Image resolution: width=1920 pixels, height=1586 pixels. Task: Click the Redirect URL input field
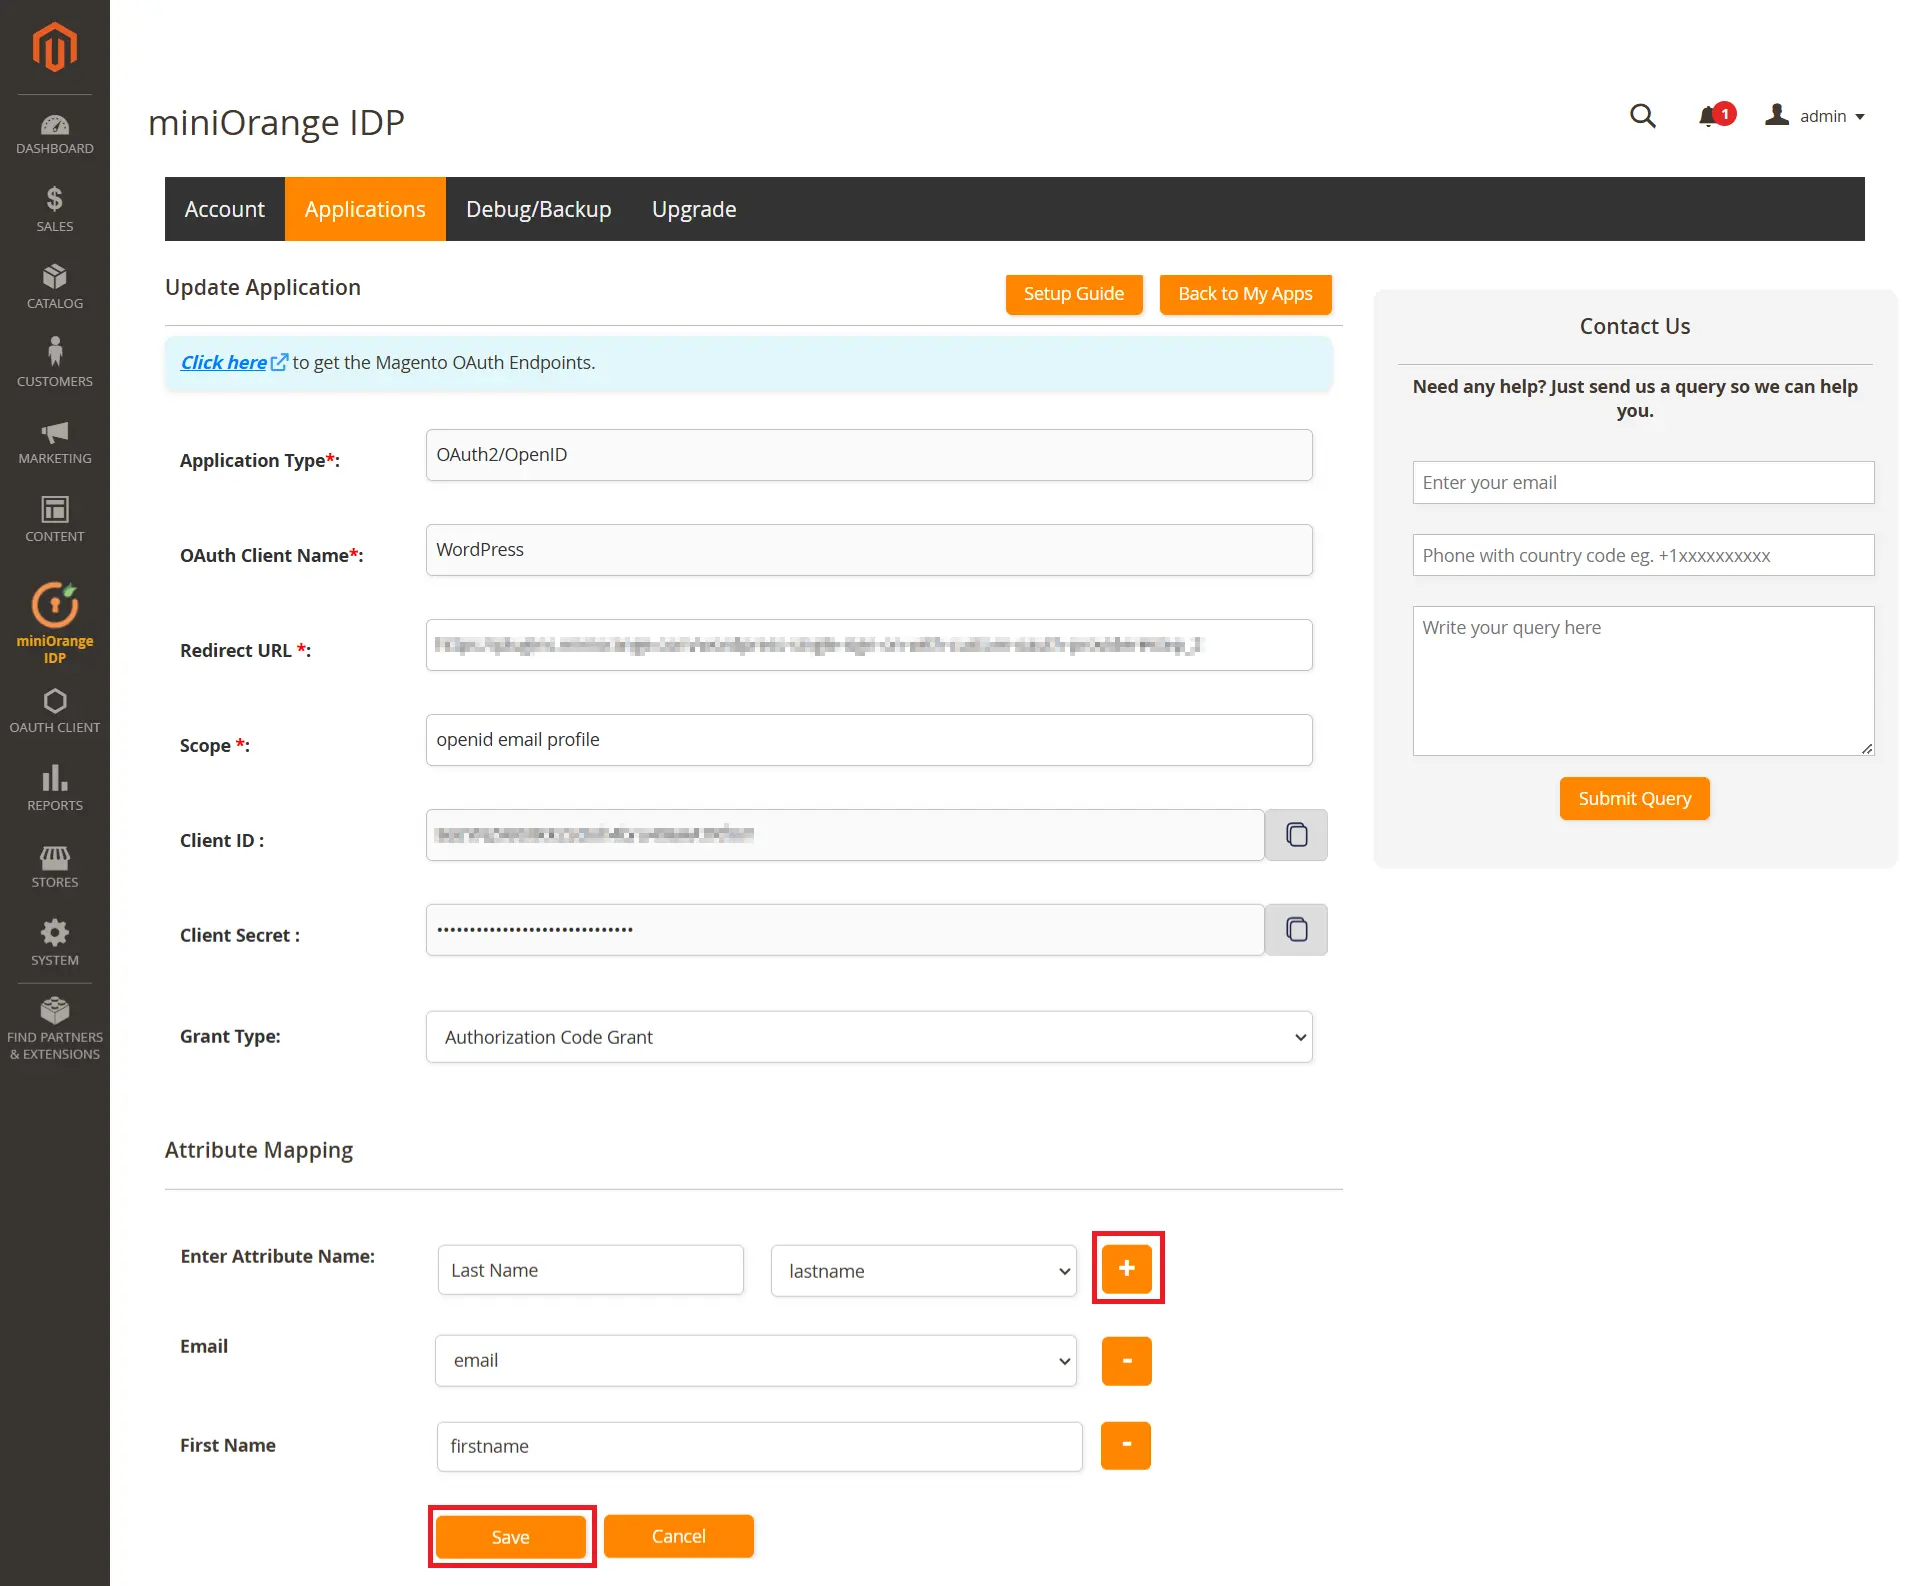pos(868,644)
